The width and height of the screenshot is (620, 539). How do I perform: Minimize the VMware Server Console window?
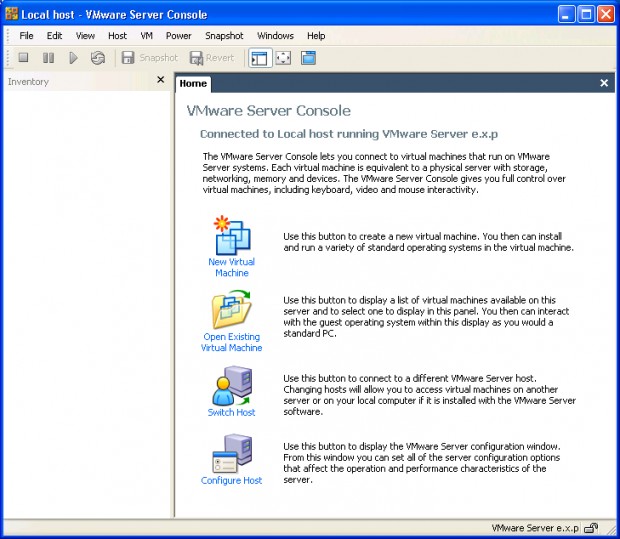click(x=566, y=15)
